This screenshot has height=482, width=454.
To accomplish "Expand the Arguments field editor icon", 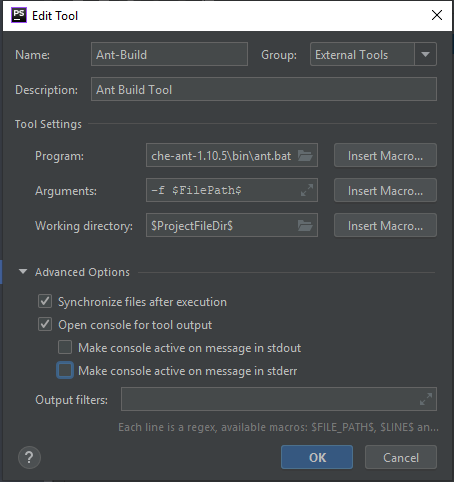I will [307, 190].
